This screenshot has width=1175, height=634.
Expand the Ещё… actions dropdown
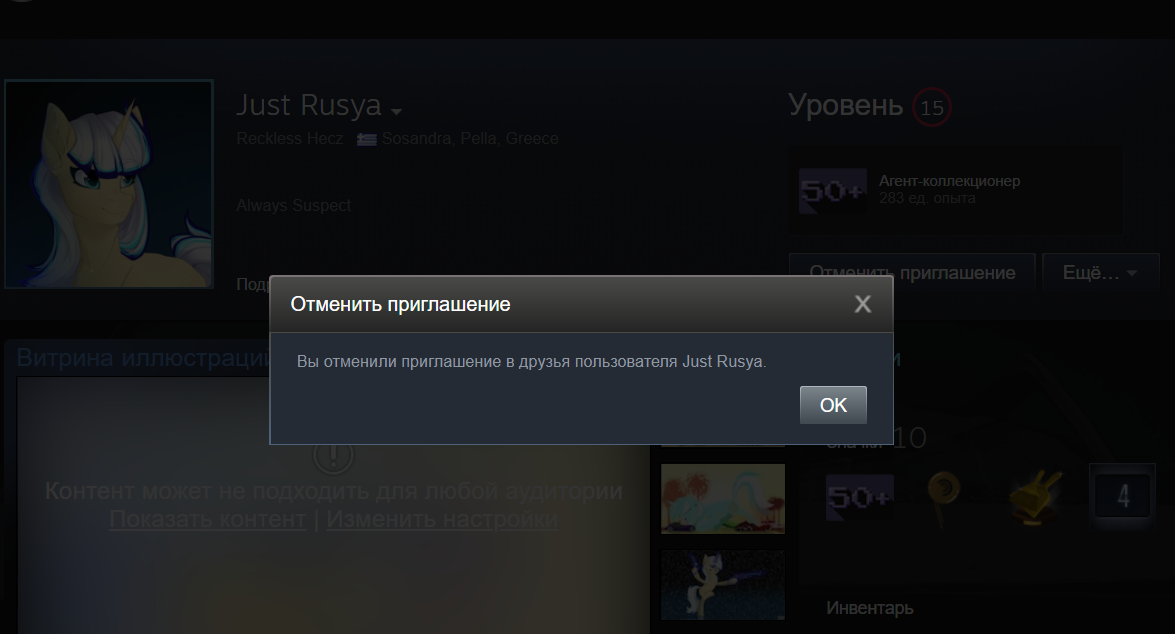pos(1100,273)
